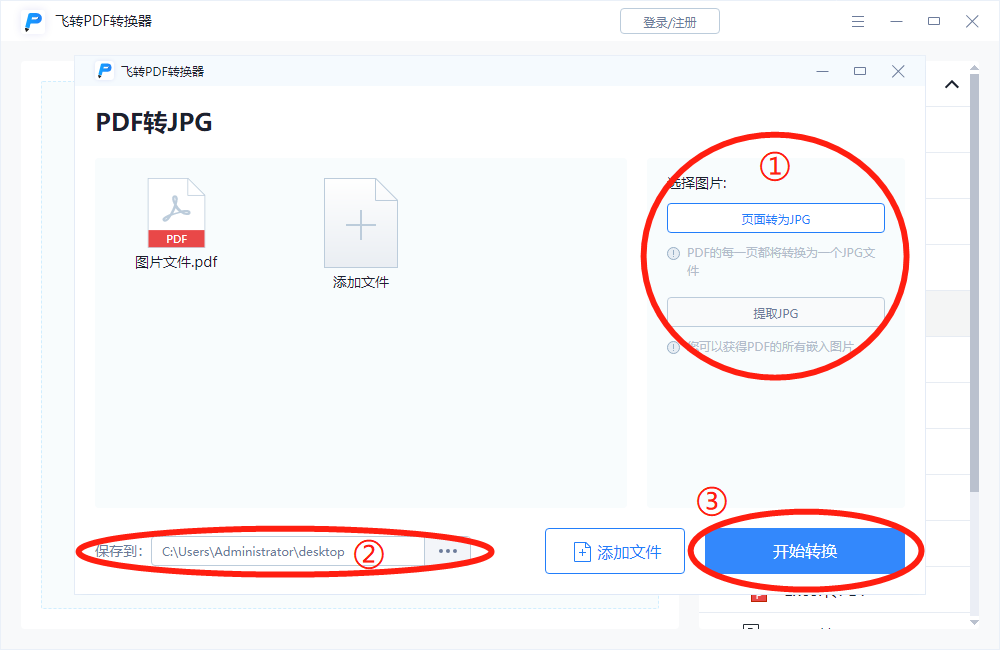Click 飞转PDF转换器 logo in main title bar

coord(33,22)
